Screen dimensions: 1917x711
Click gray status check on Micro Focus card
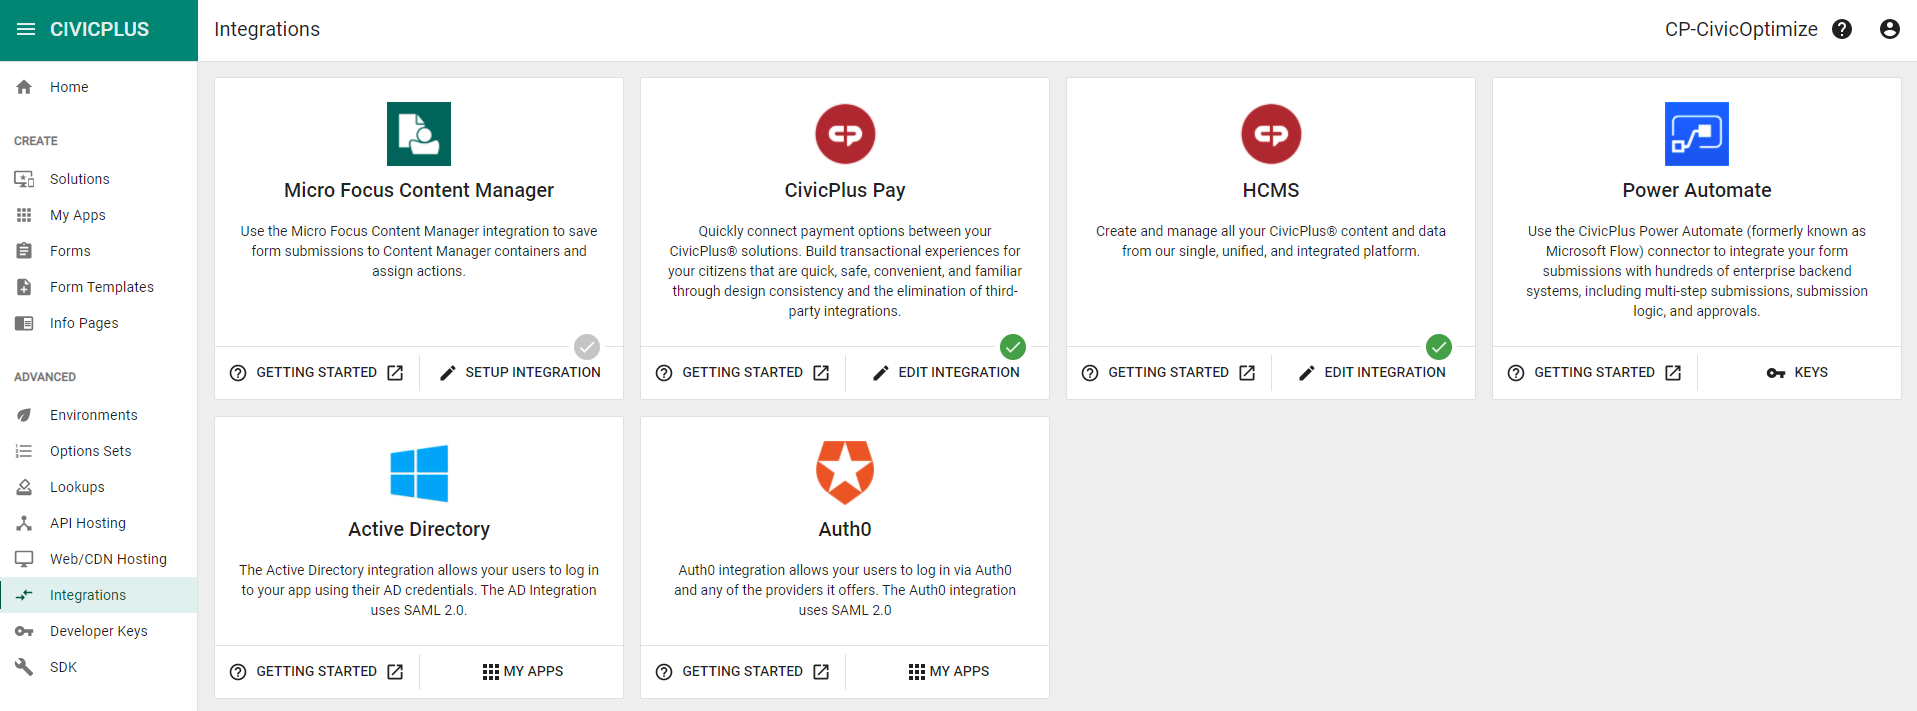[x=587, y=347]
